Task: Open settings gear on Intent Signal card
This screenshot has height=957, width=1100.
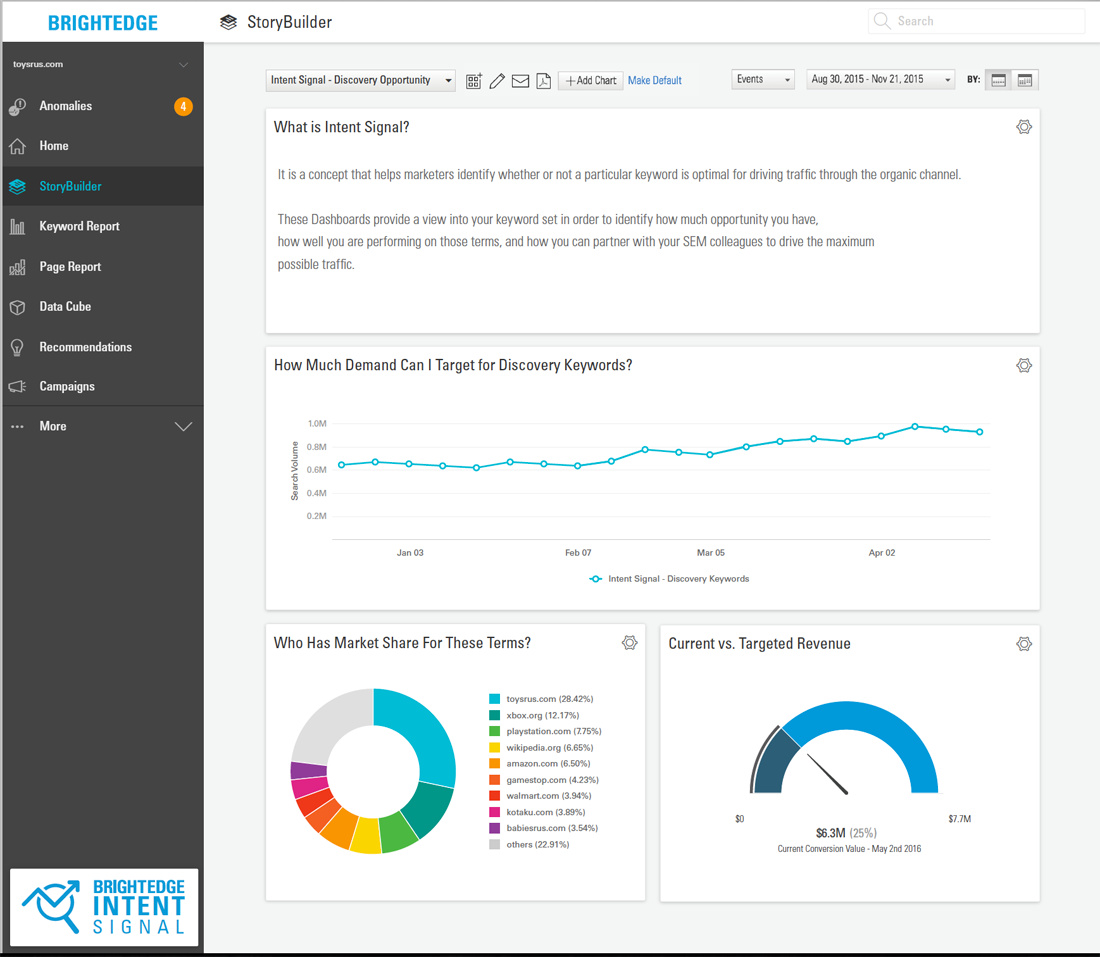Action: (1023, 127)
